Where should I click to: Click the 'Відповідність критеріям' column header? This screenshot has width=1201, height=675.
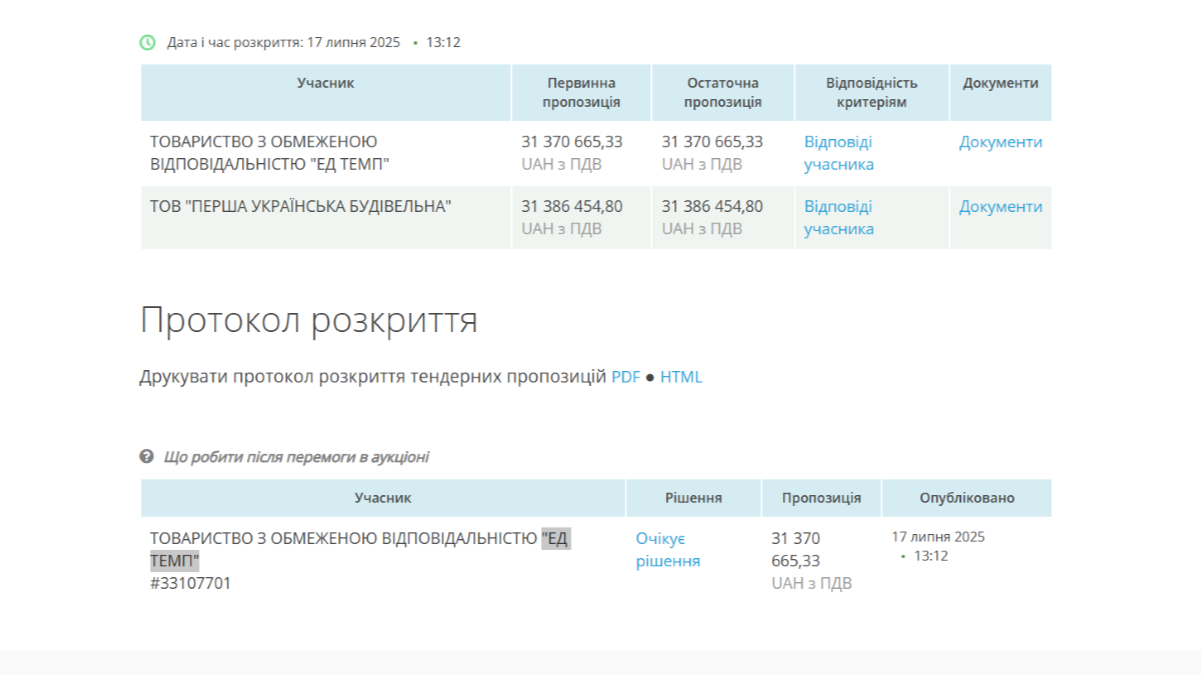coord(872,92)
